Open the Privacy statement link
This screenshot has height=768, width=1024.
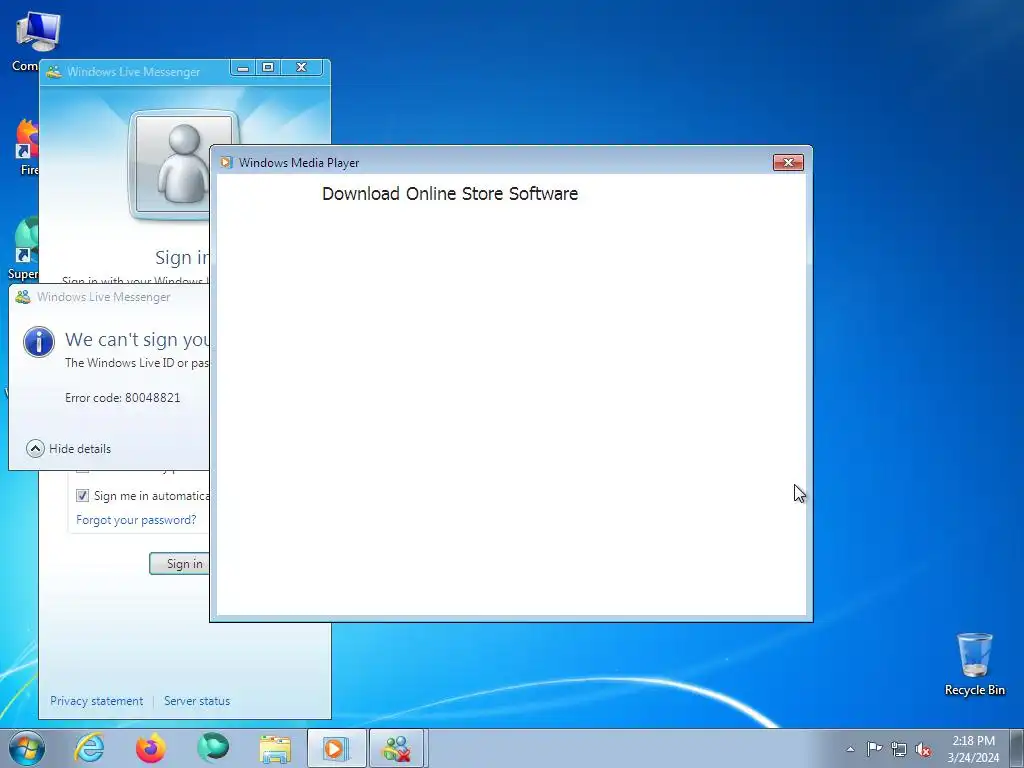click(x=97, y=701)
